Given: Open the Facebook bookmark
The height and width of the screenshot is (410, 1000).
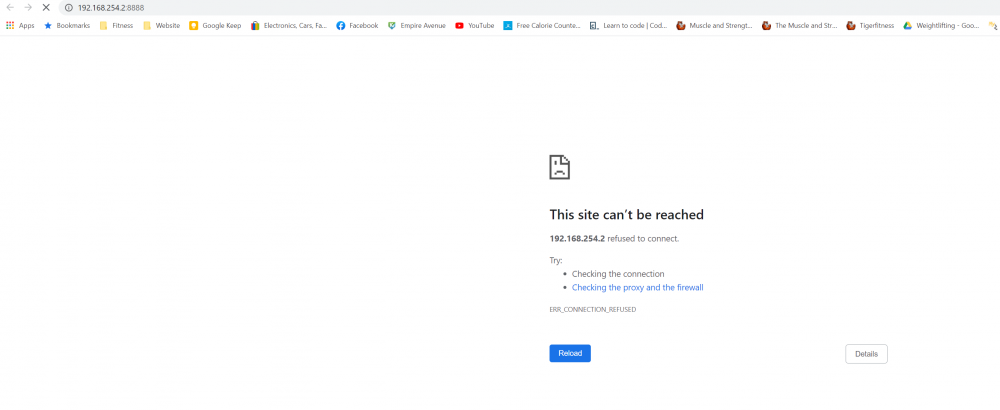Looking at the screenshot, I should (357, 26).
